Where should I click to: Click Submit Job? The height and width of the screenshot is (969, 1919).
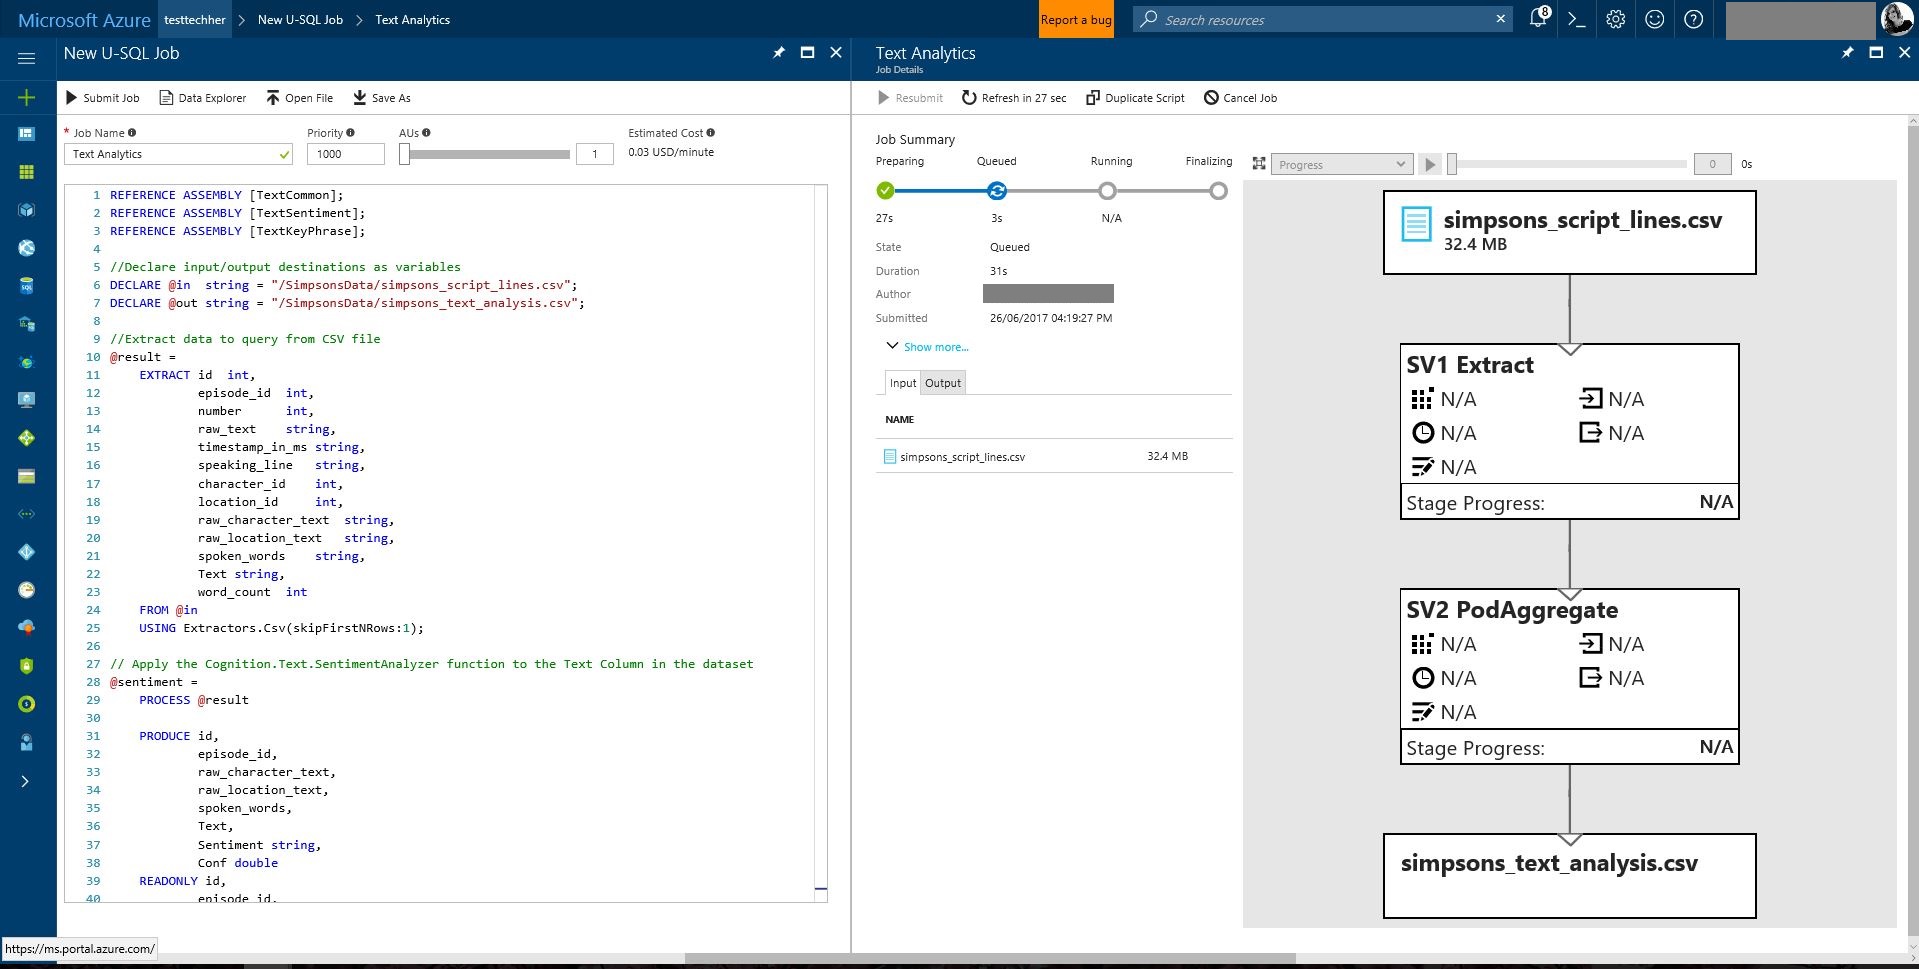(102, 98)
